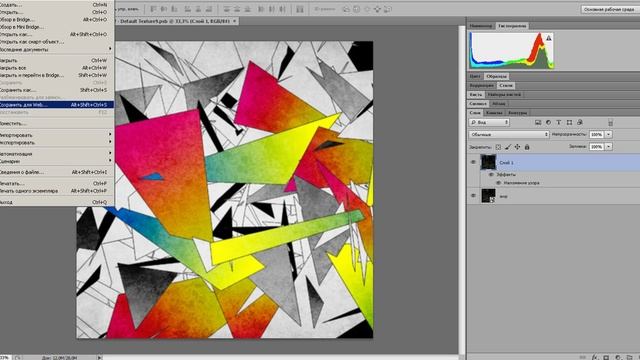Filter layers by pixel layers icon
640x360 pixels.
click(x=538, y=122)
